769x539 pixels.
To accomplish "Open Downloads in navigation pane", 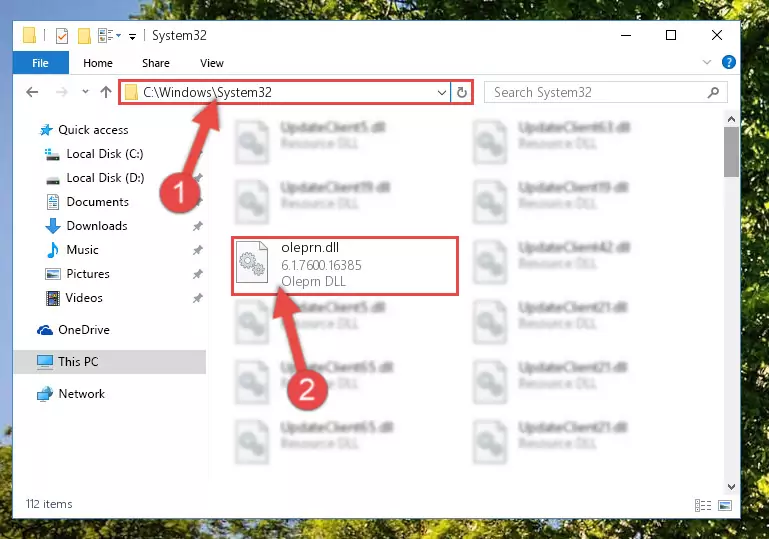I will (x=97, y=226).
